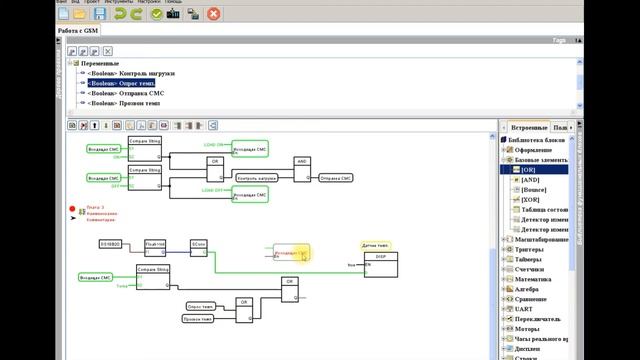The width and height of the screenshot is (640, 360).
Task: Switch to the Работа с GSM tab
Action: point(78,31)
